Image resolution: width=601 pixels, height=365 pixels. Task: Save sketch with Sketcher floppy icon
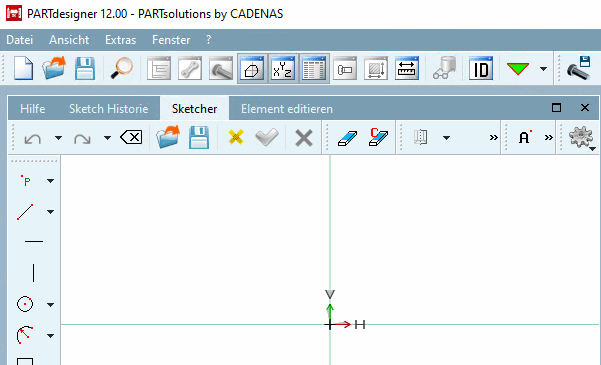(x=199, y=137)
